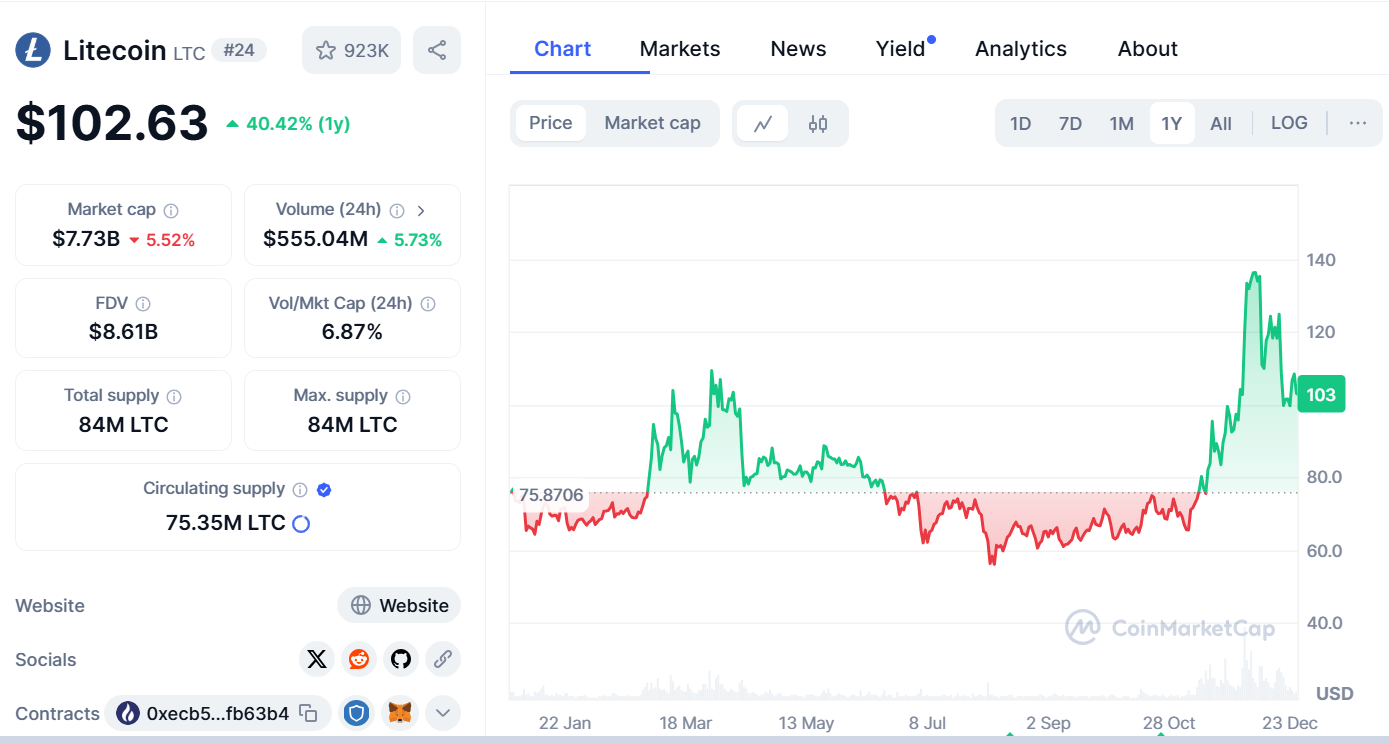Select the Market cap chart toggle

pyautogui.click(x=652, y=123)
